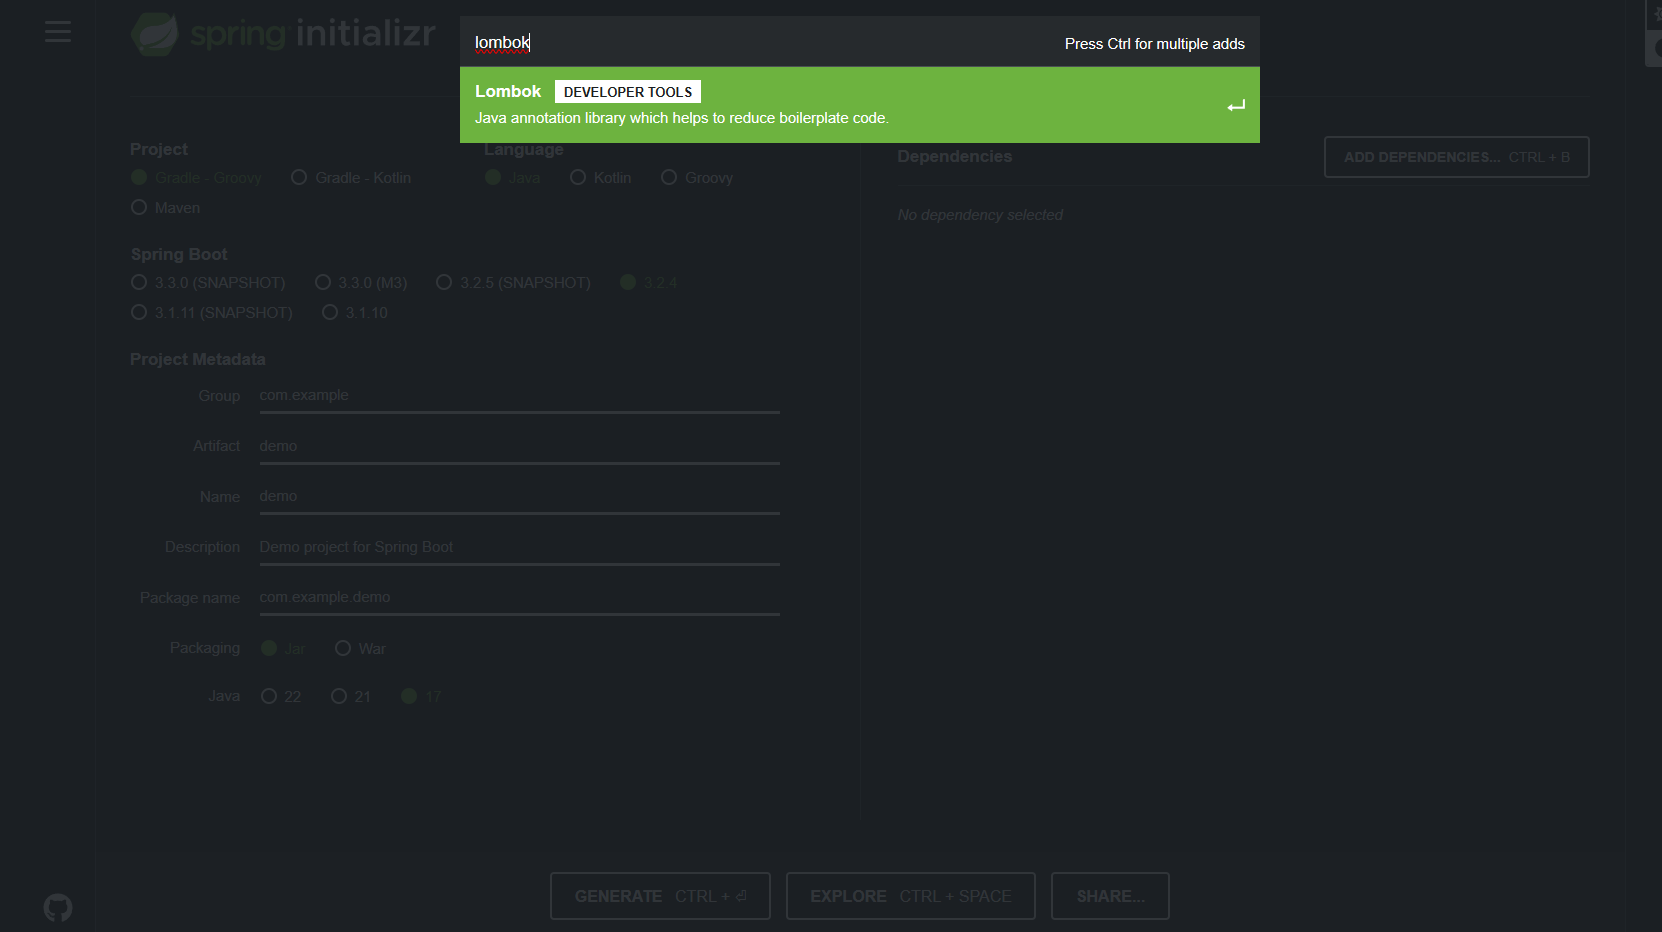Edit the Package name field
This screenshot has width=1662, height=932.
click(519, 597)
